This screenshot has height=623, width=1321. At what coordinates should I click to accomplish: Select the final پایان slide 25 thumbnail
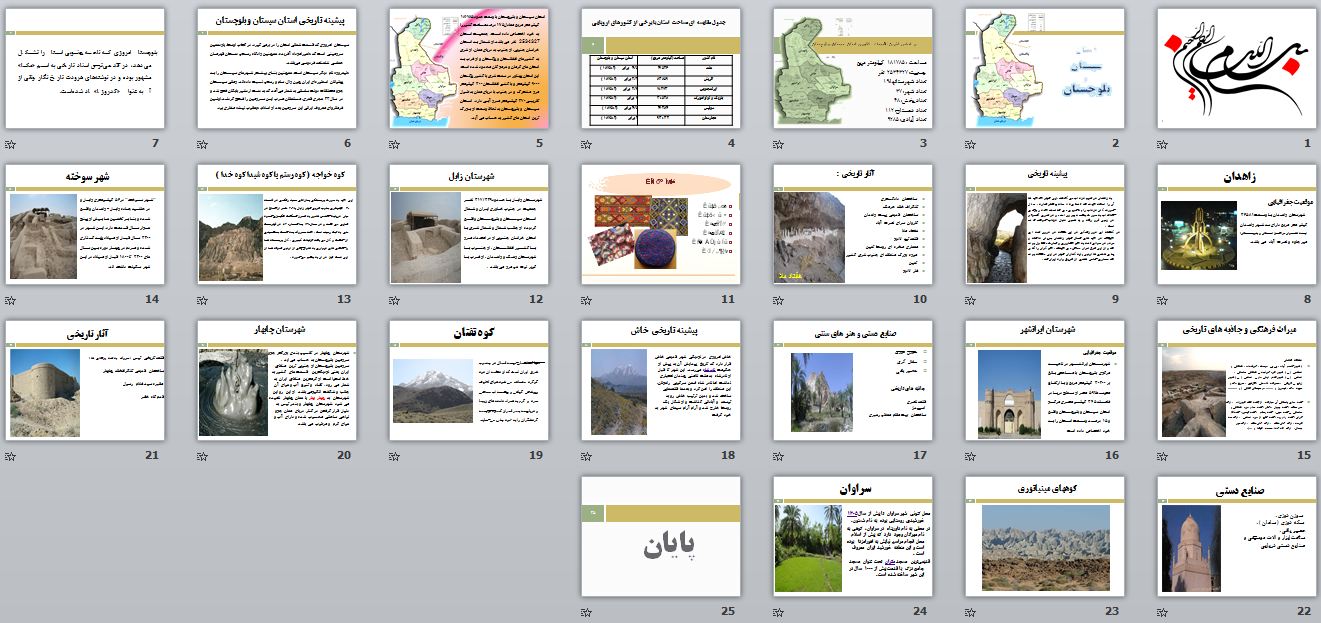tap(660, 537)
